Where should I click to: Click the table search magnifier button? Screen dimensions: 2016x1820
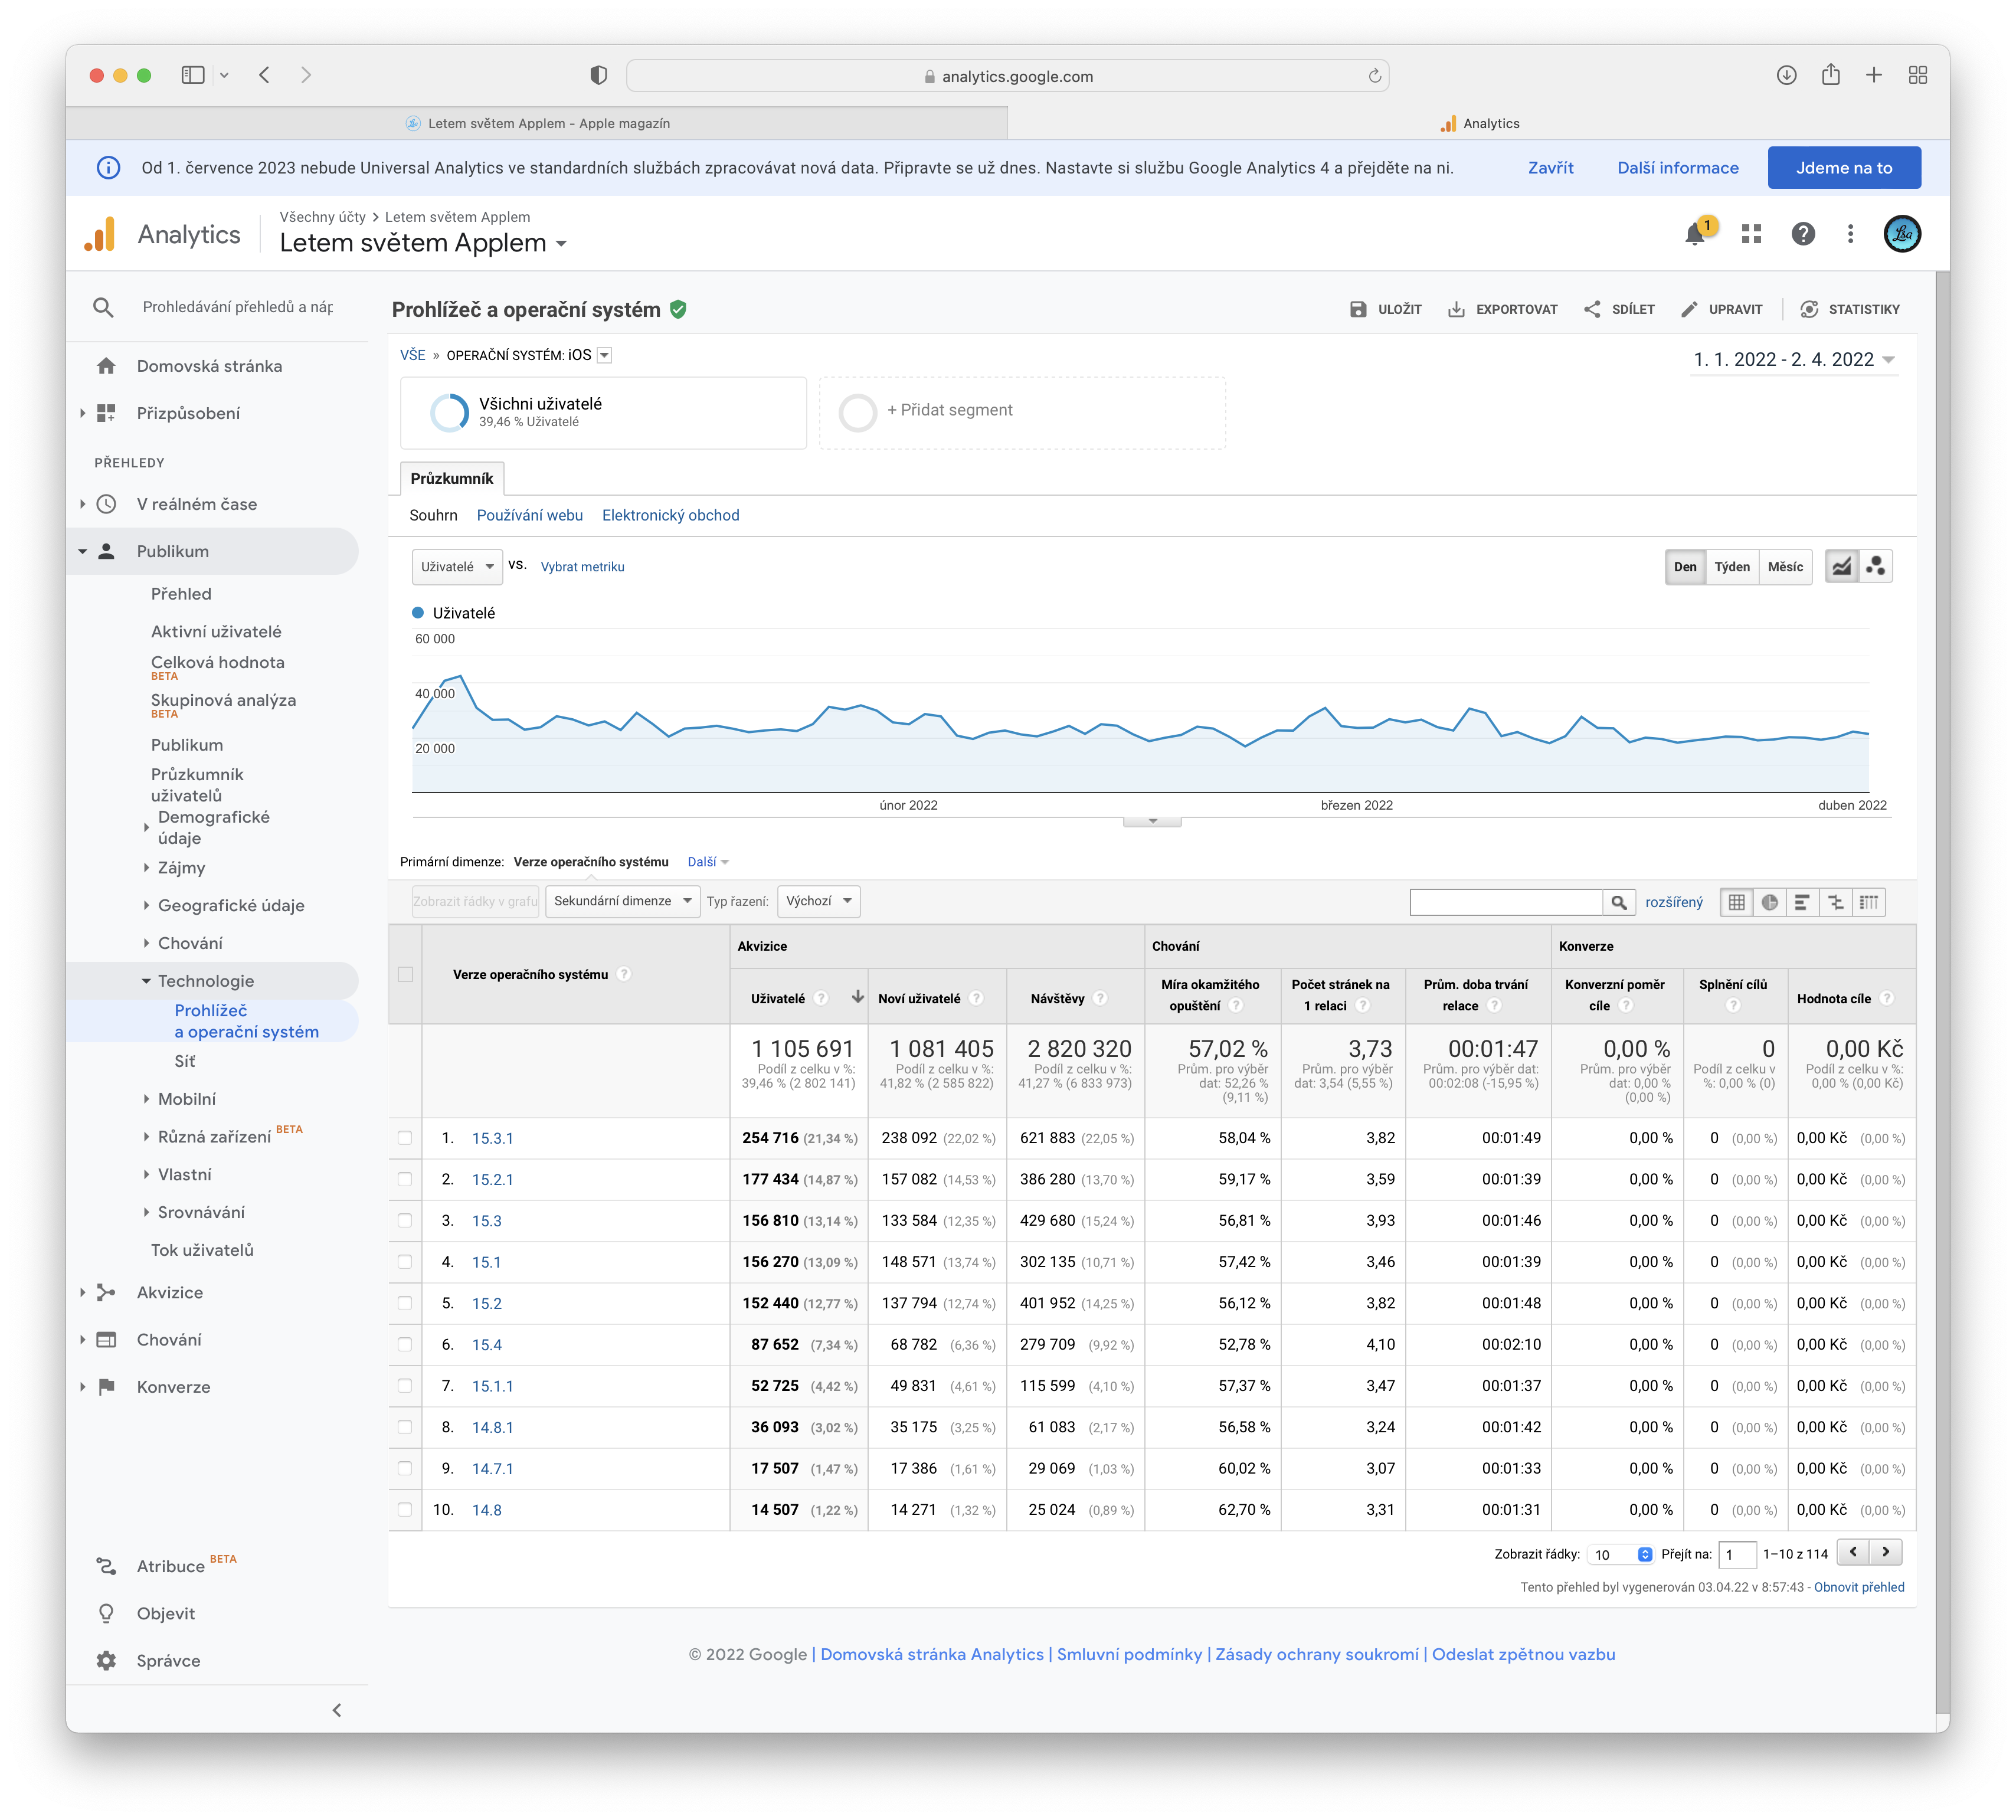pyautogui.click(x=1618, y=902)
